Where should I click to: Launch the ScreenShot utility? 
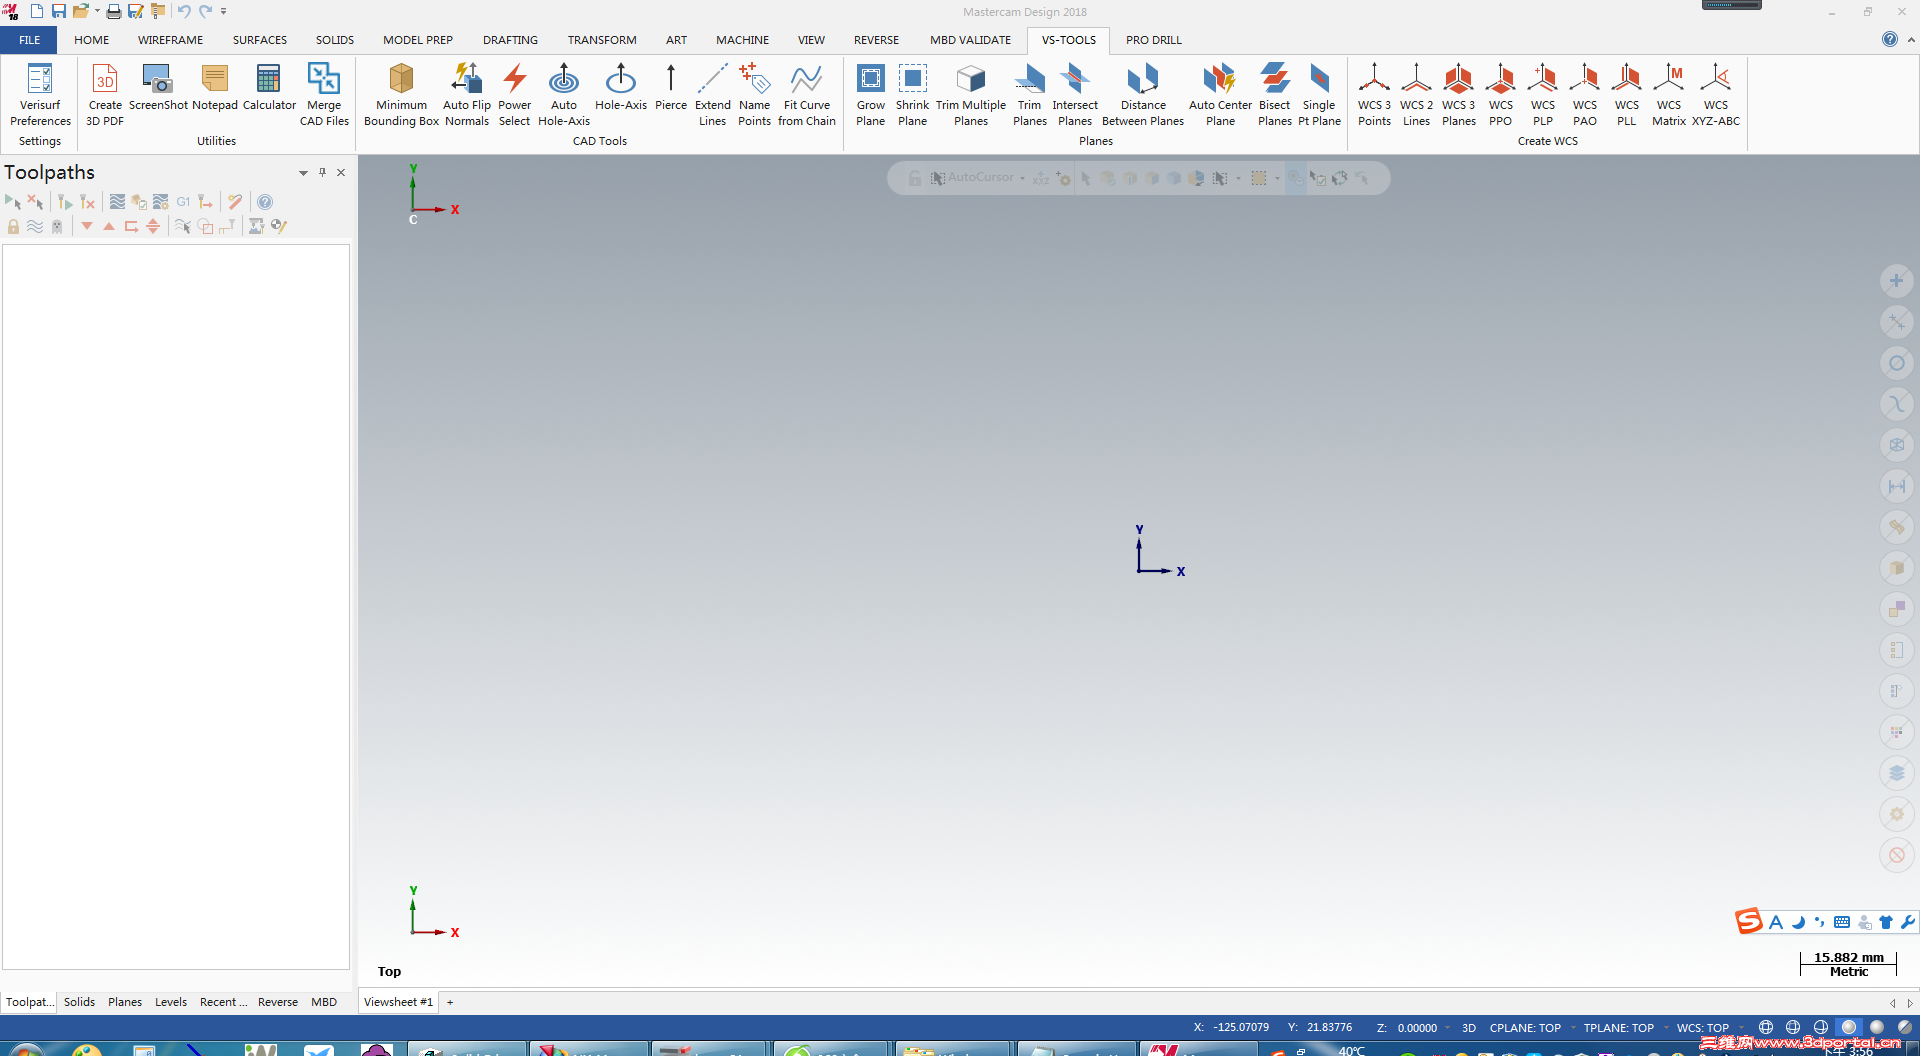click(x=158, y=87)
